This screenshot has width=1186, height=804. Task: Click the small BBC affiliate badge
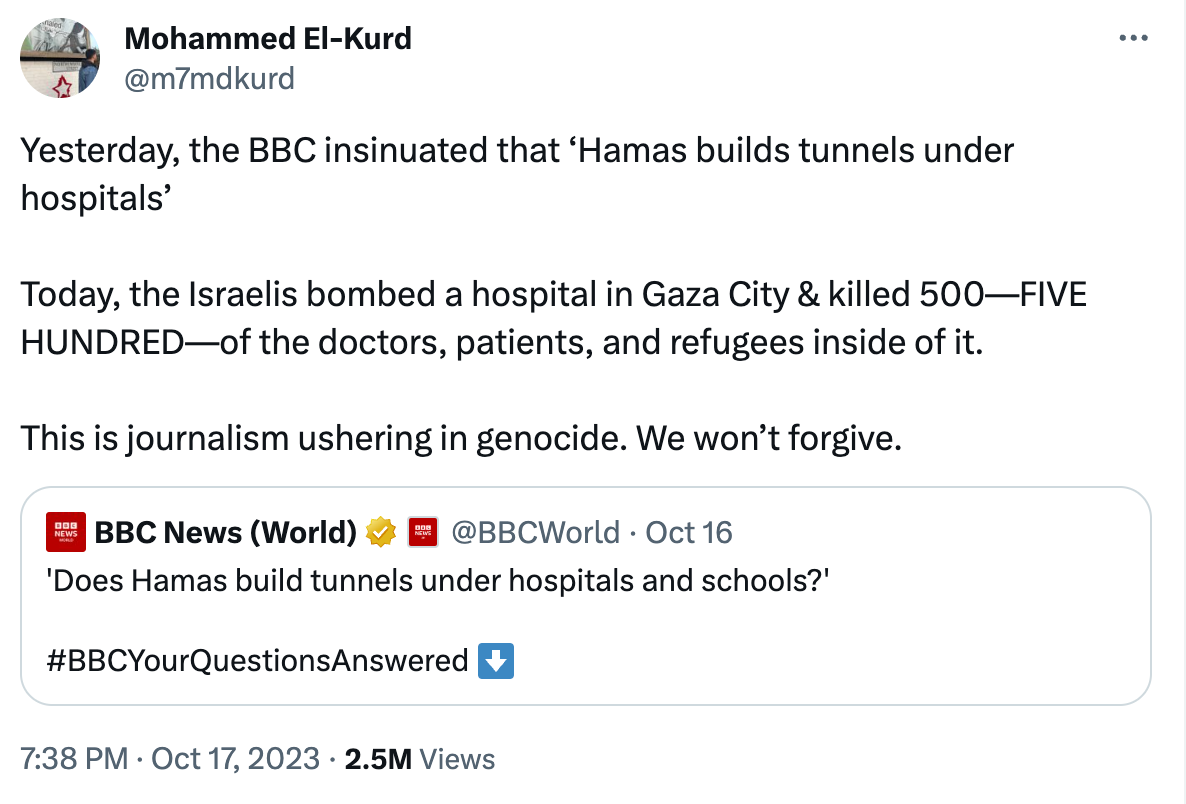pyautogui.click(x=424, y=532)
